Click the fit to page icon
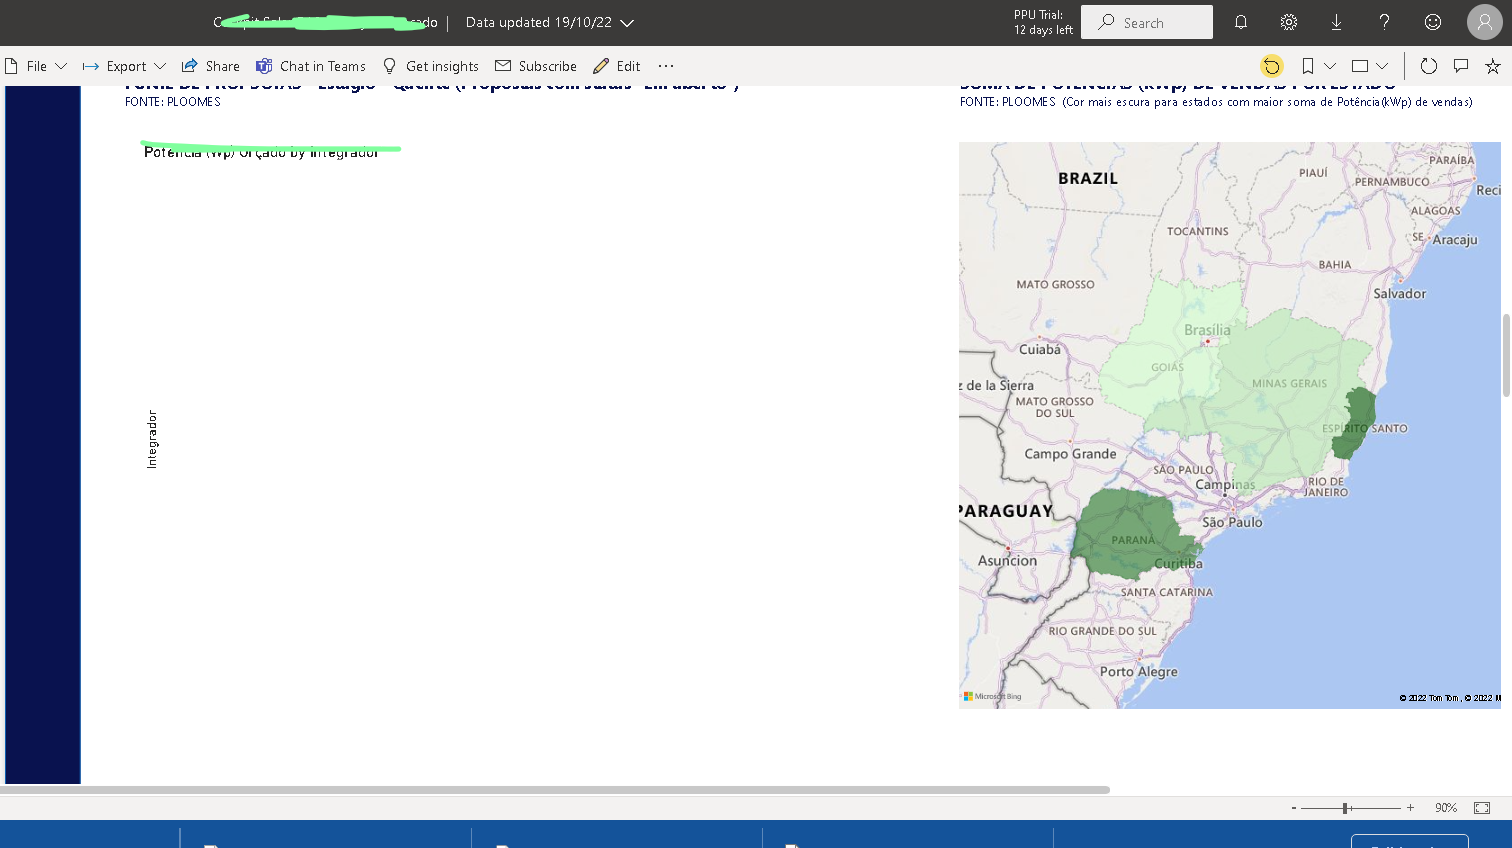The height and width of the screenshot is (848, 1512). click(1482, 808)
